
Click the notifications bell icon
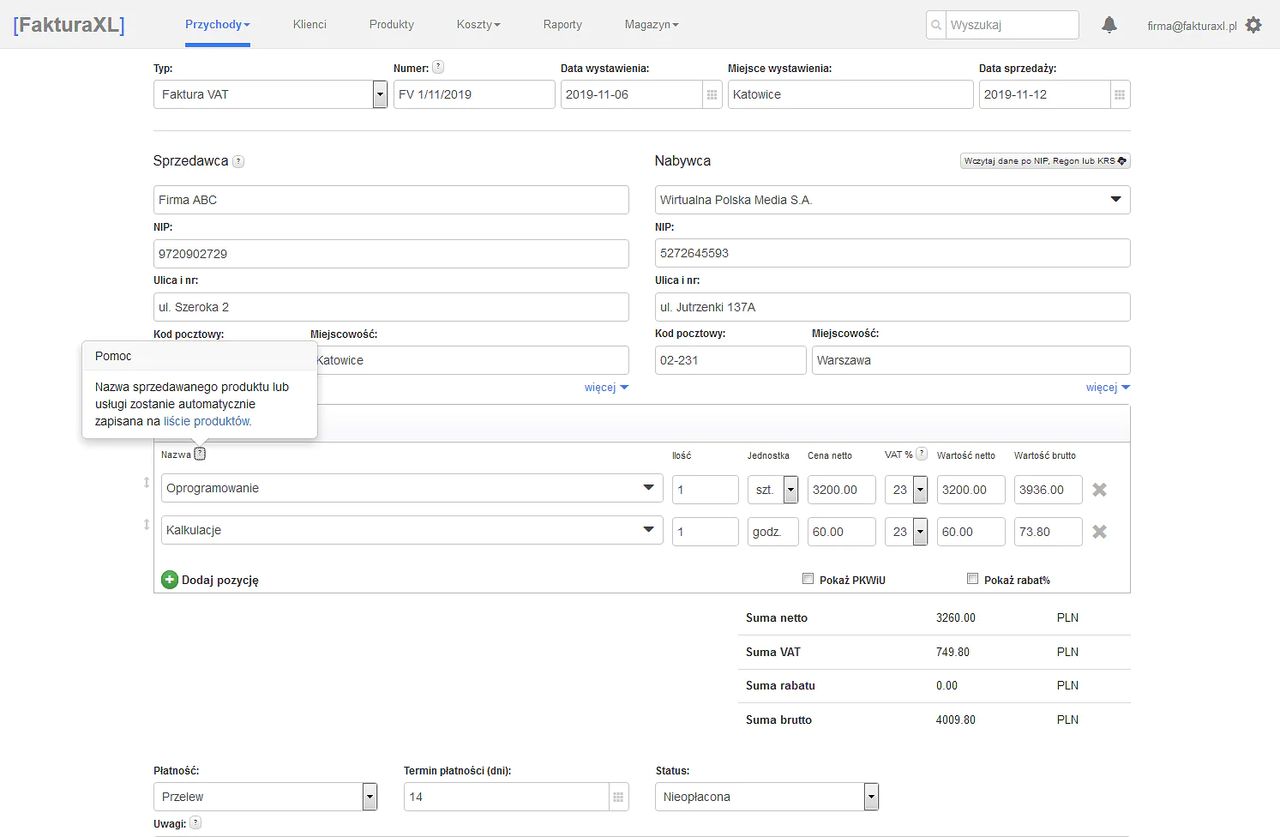[x=1109, y=25]
